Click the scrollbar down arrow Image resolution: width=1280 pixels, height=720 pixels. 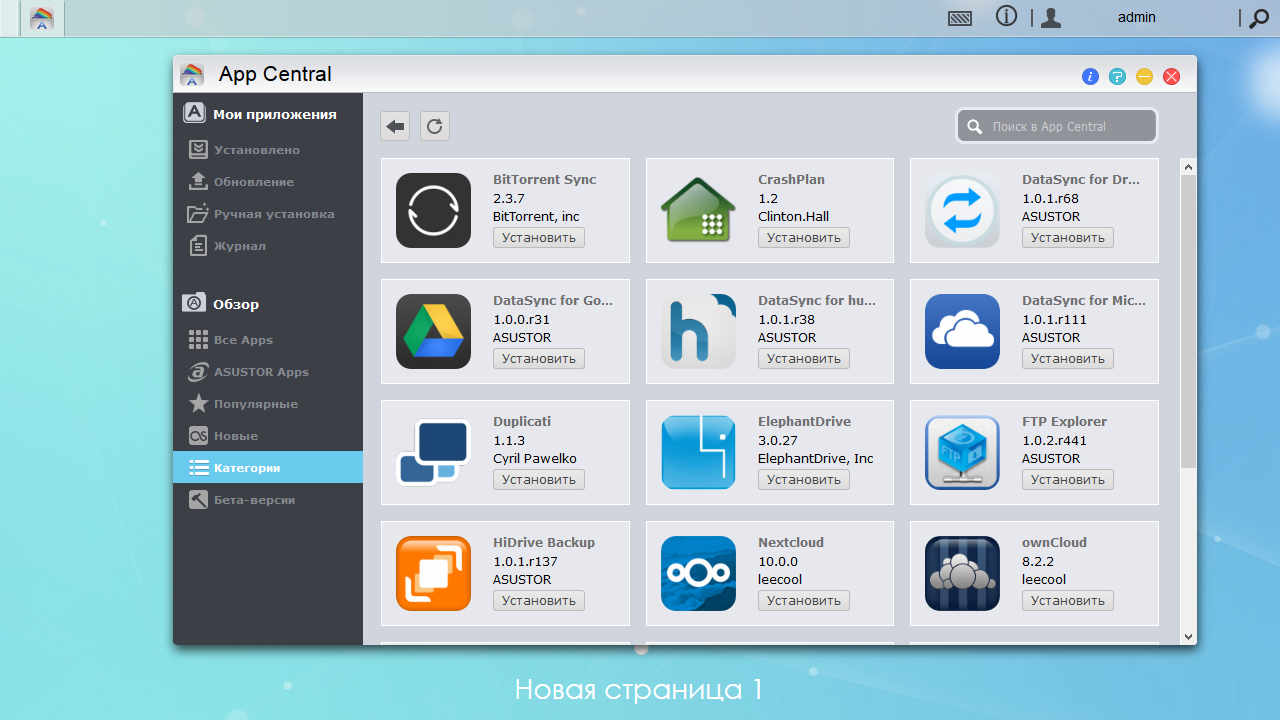pyautogui.click(x=1188, y=636)
